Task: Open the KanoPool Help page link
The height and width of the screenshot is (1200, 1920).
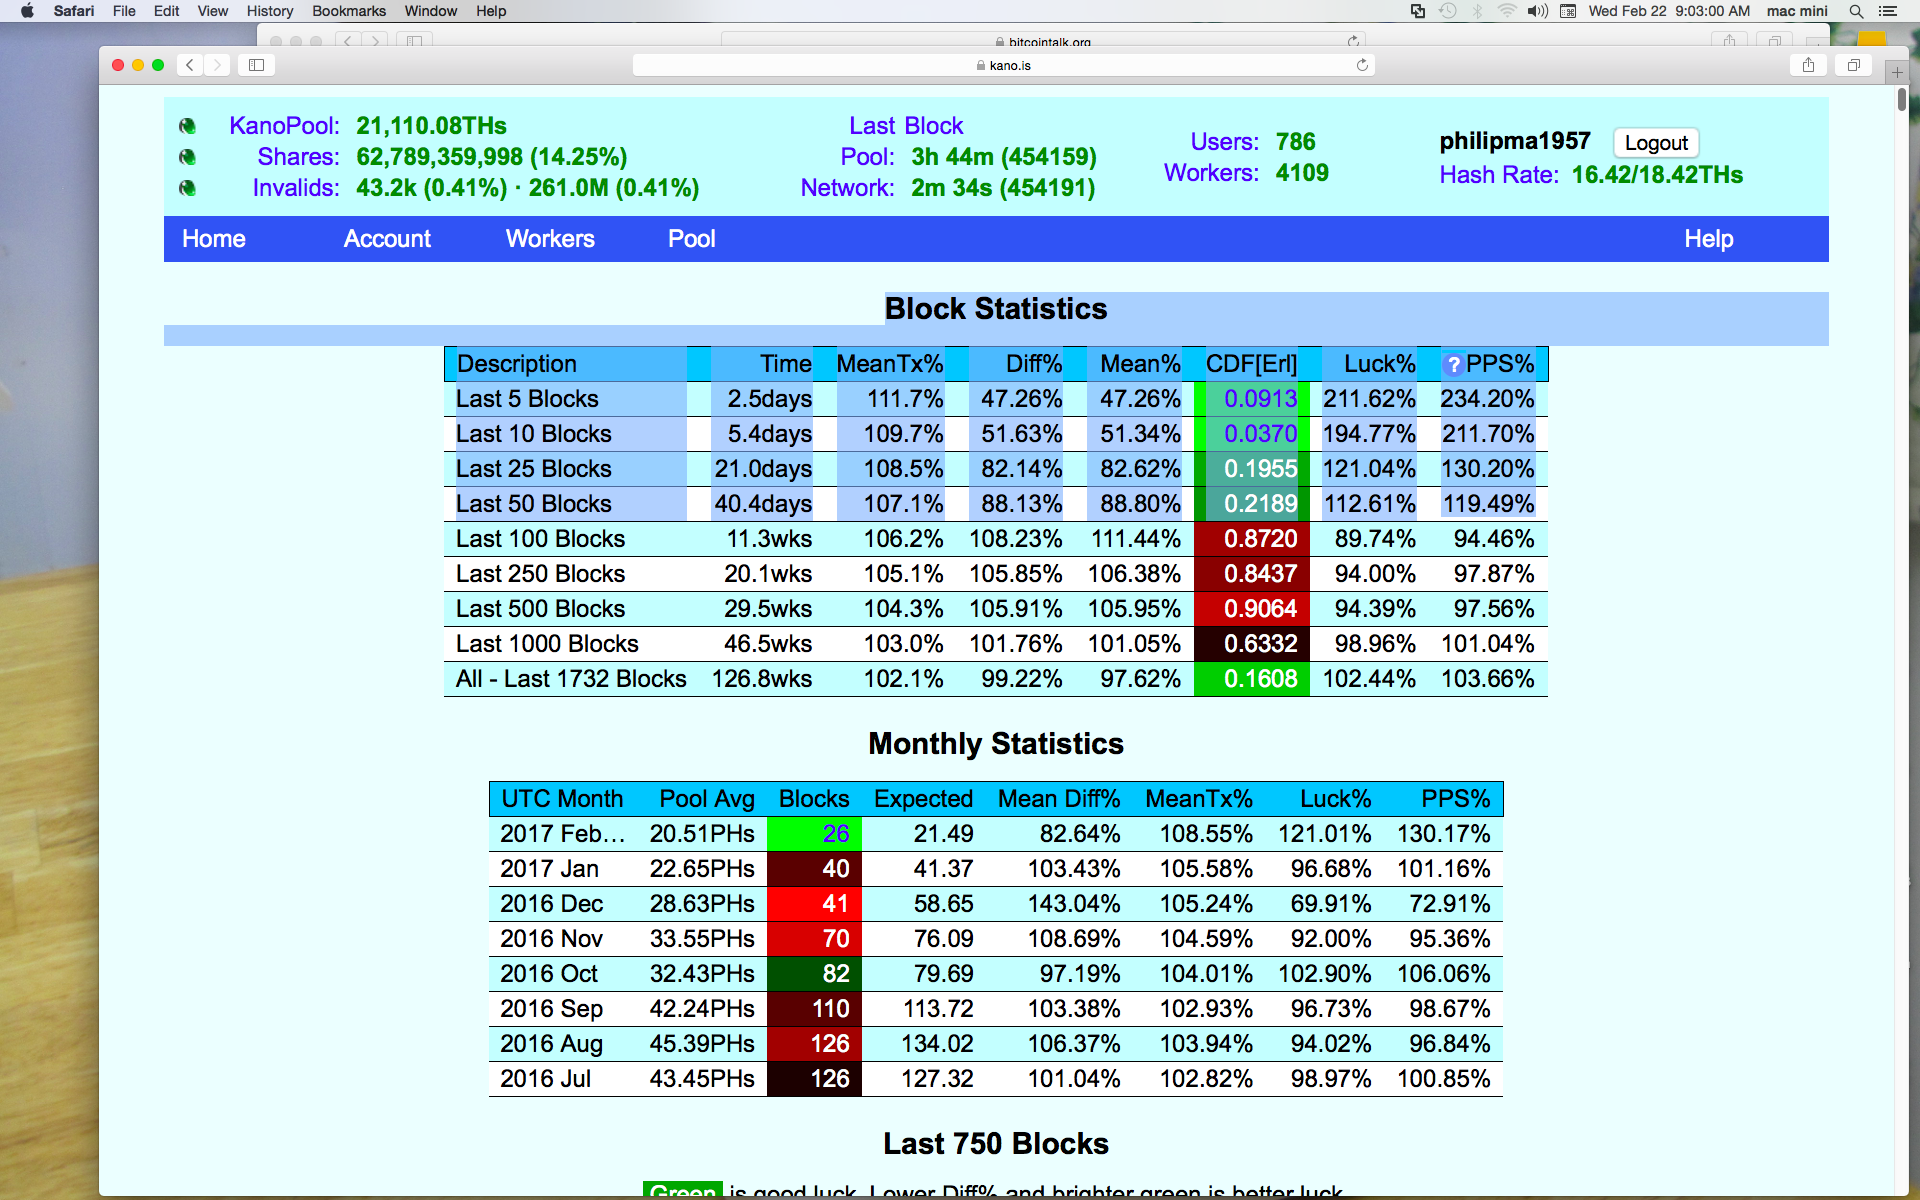Action: coord(1708,239)
